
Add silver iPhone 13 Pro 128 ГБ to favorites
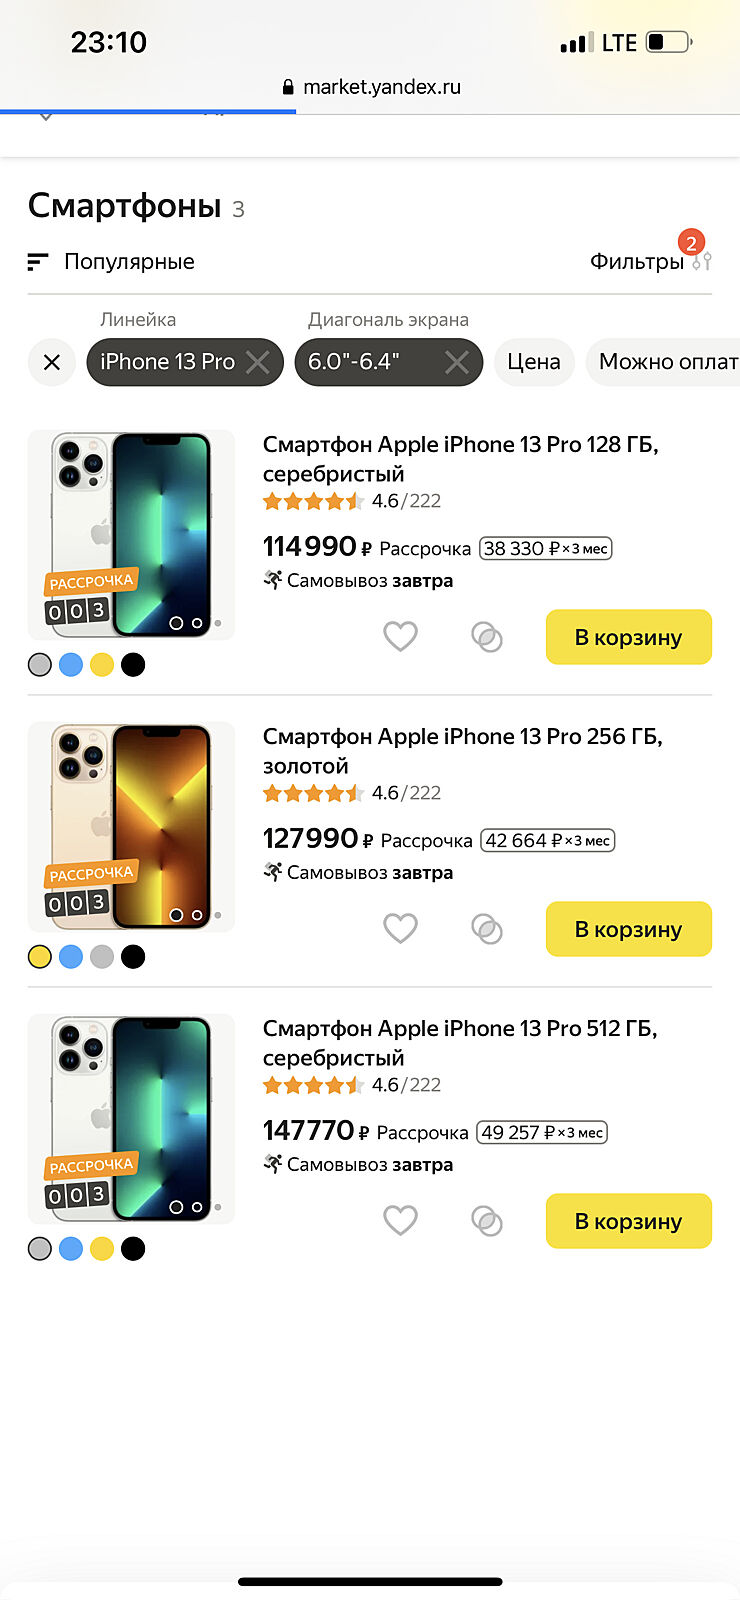click(400, 636)
